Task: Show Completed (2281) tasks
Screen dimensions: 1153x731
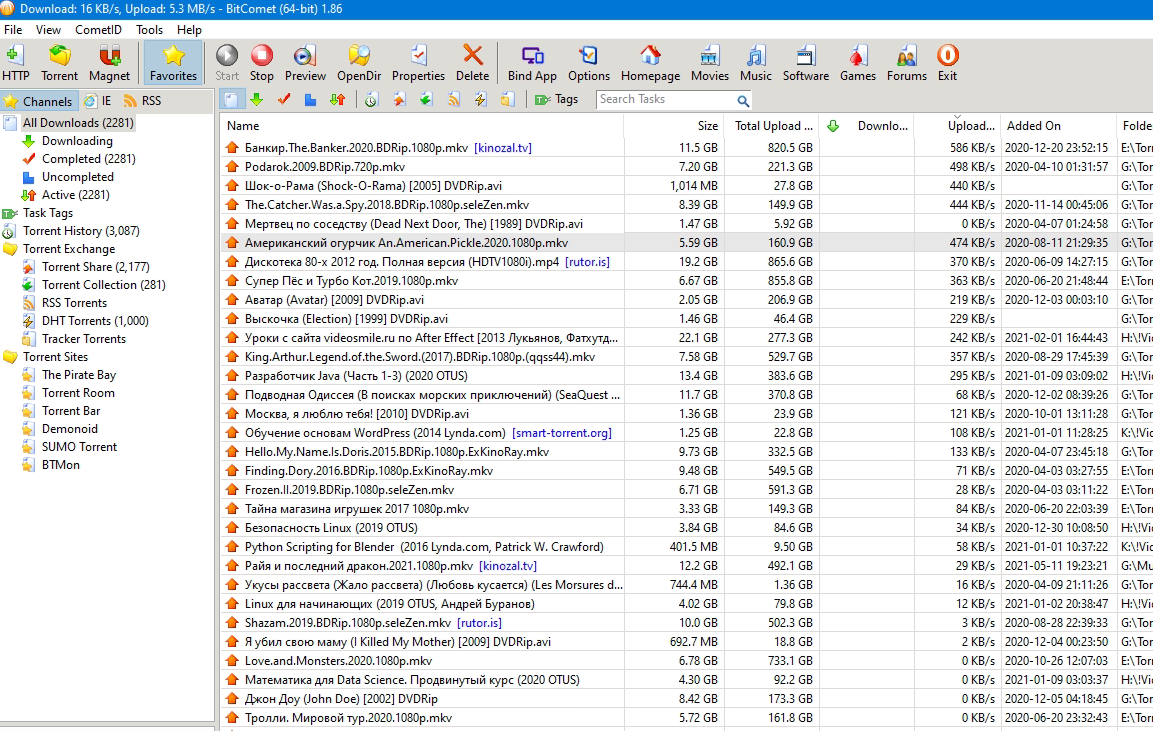Action: point(88,159)
